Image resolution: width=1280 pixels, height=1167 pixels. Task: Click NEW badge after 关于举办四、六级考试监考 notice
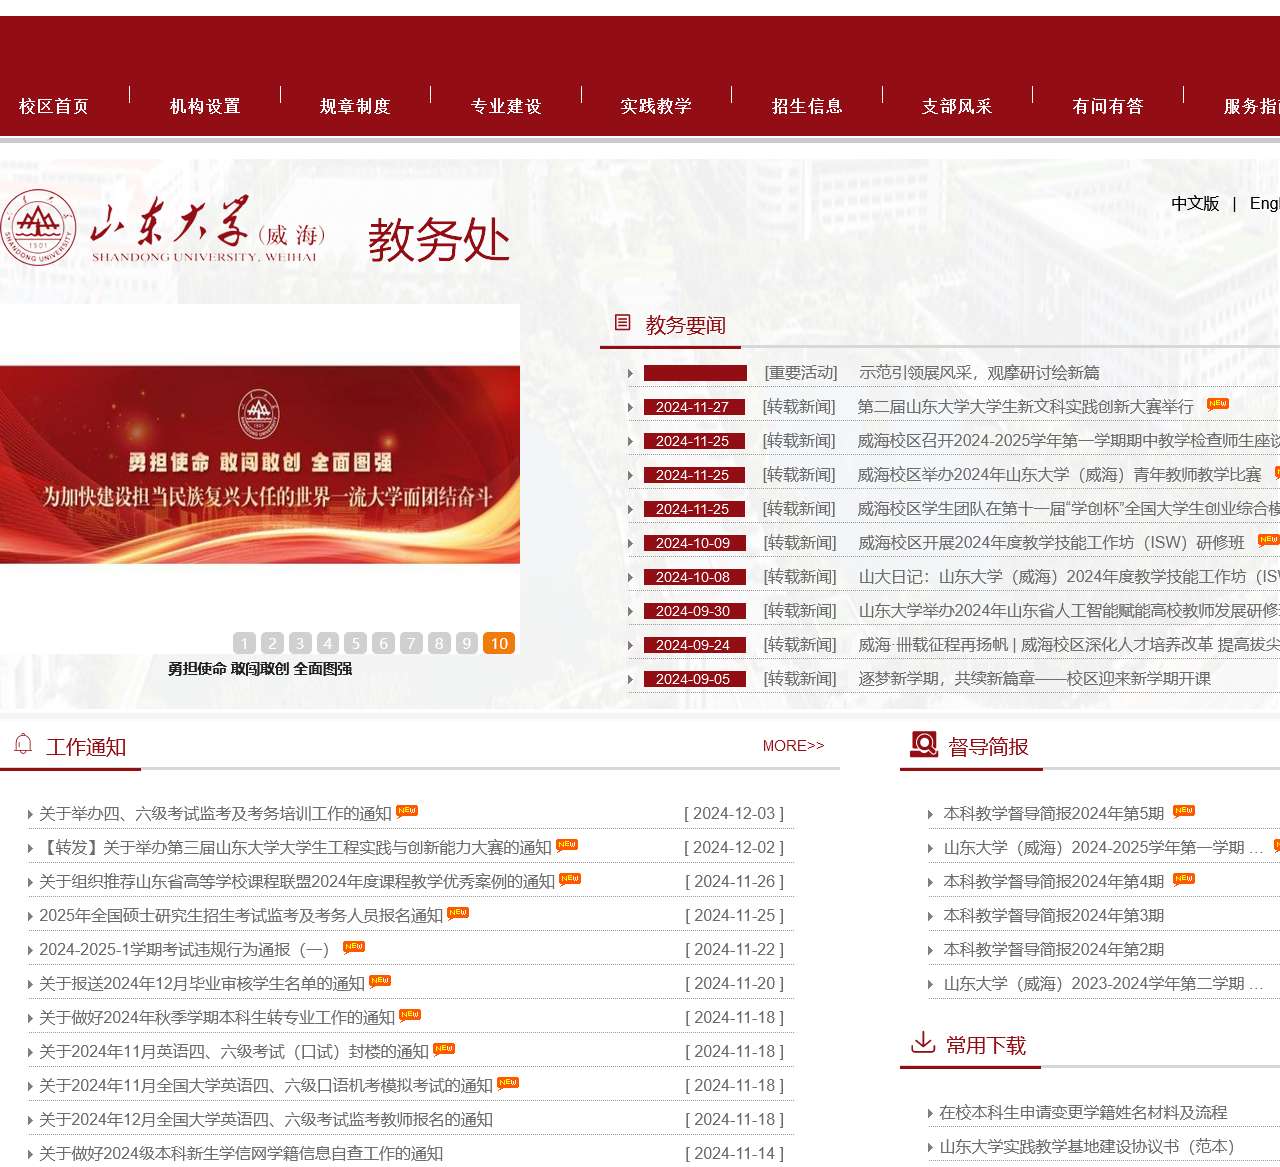(x=407, y=811)
